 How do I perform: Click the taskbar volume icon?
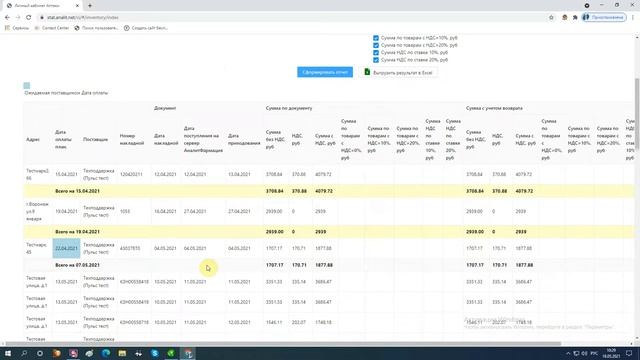click(x=584, y=353)
